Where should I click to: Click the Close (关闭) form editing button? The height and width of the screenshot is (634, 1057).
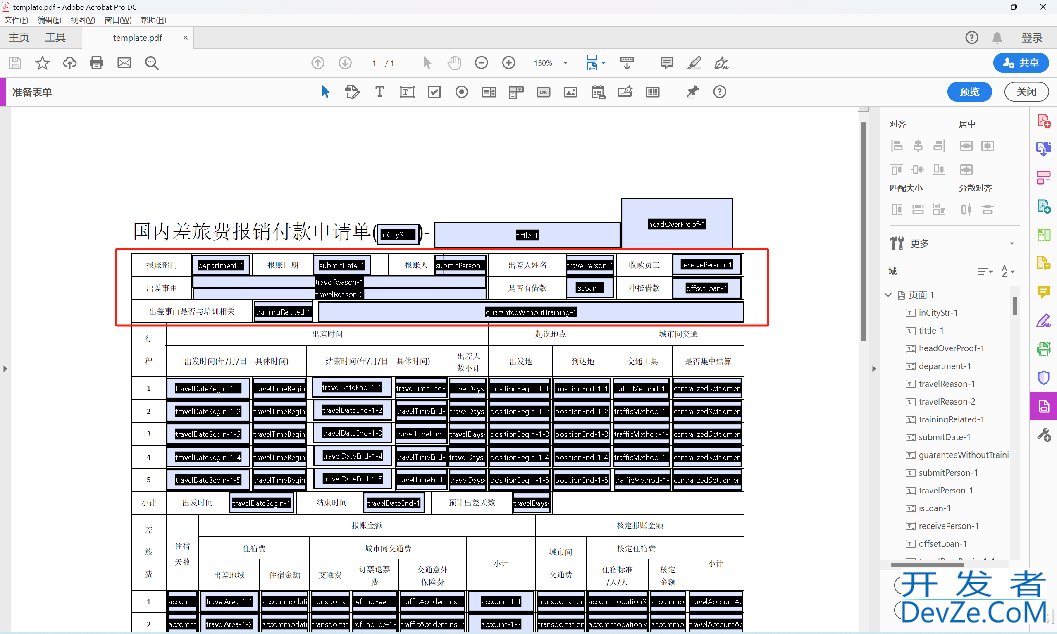(x=1026, y=92)
